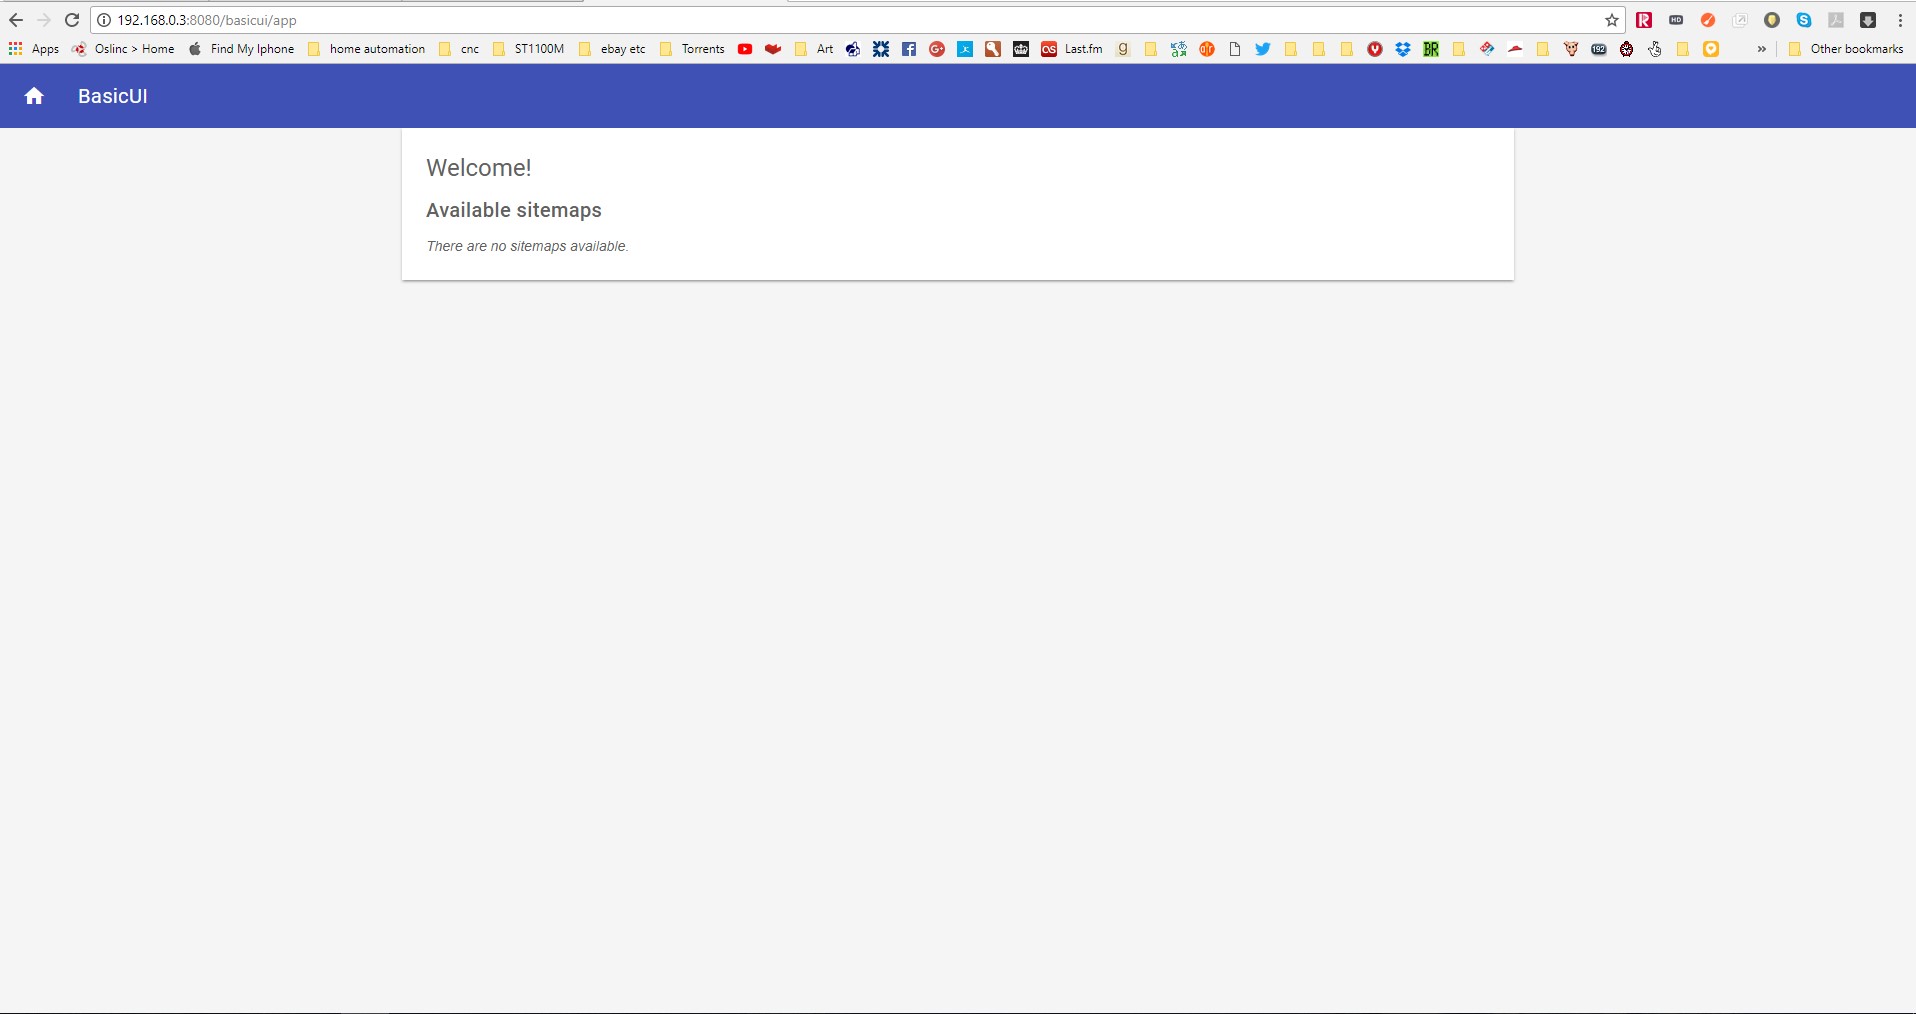Open the Skype extension icon

tap(1804, 20)
